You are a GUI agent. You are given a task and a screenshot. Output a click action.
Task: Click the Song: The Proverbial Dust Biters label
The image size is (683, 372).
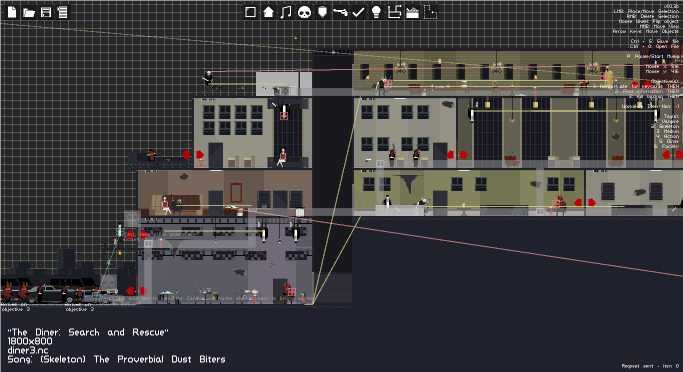coord(116,359)
